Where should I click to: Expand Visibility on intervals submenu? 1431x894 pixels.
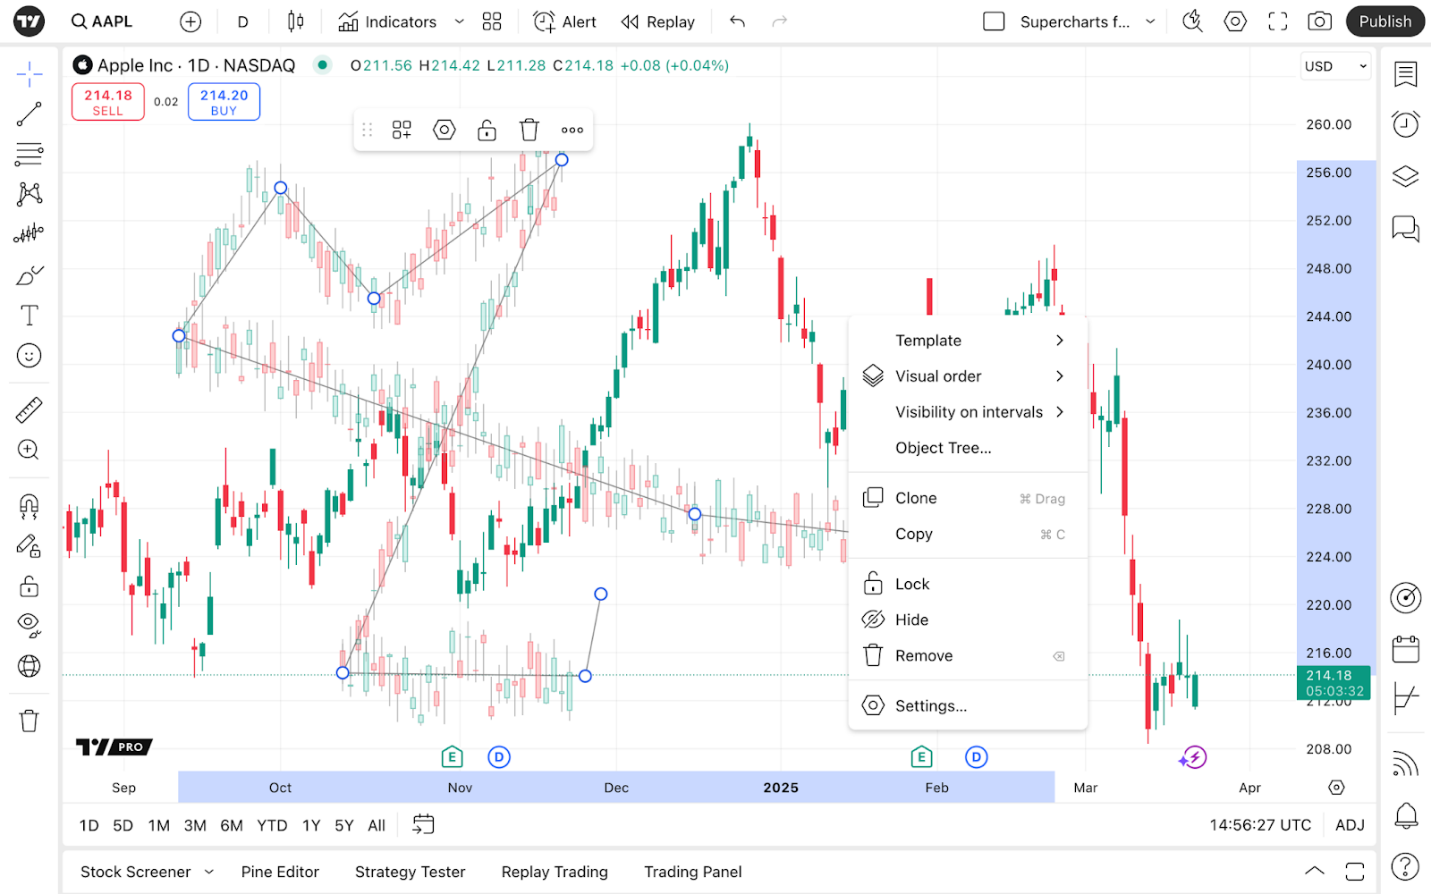pyautogui.click(x=968, y=412)
